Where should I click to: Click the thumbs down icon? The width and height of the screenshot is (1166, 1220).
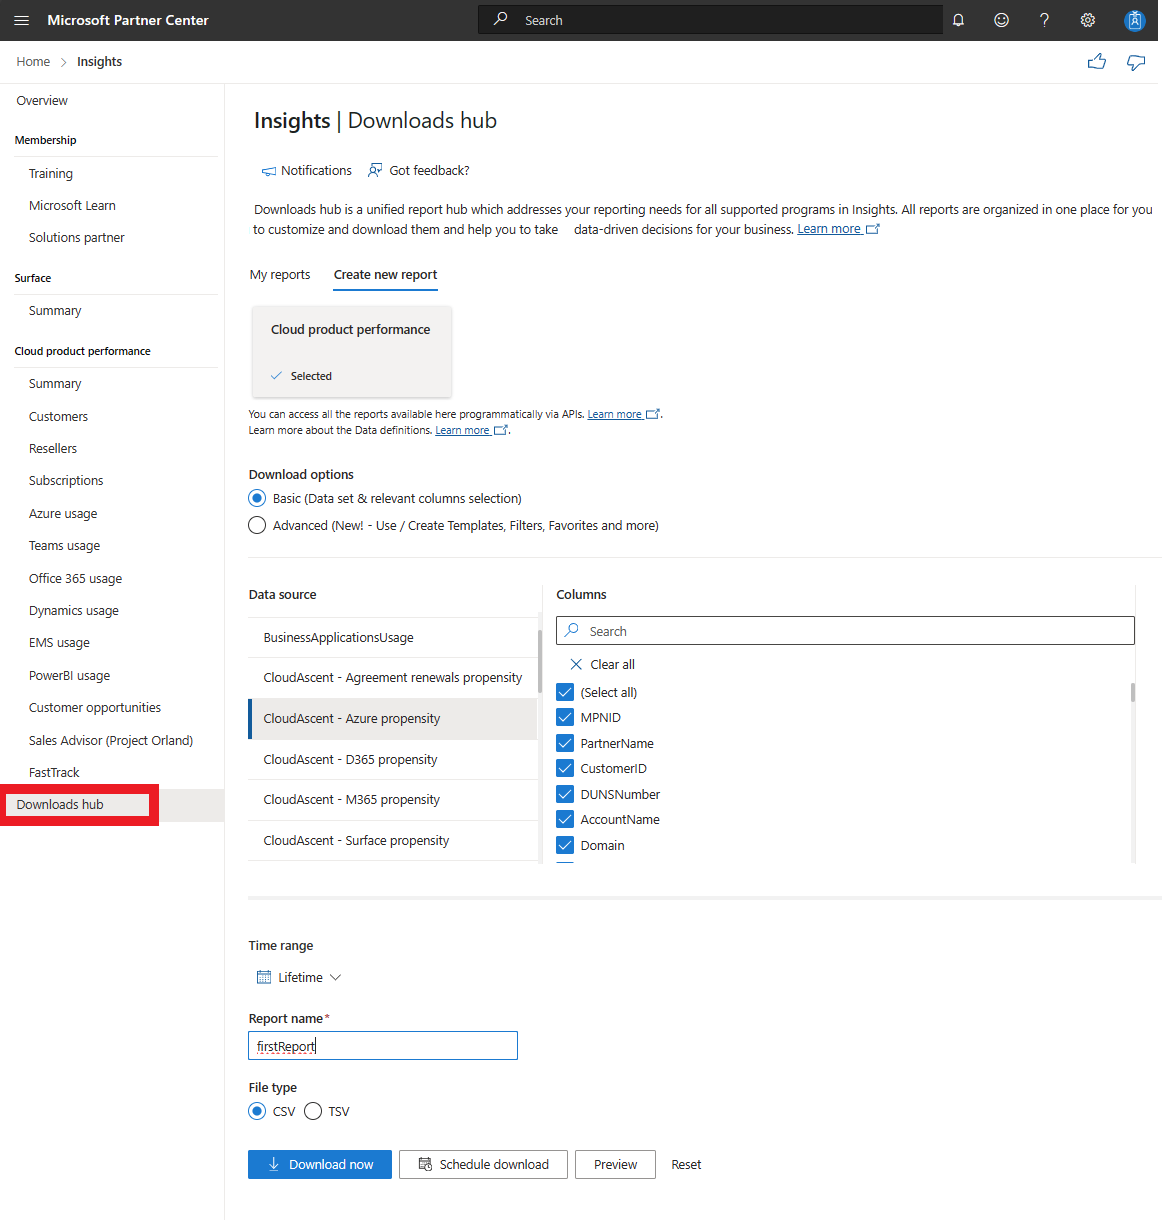pos(1136,62)
